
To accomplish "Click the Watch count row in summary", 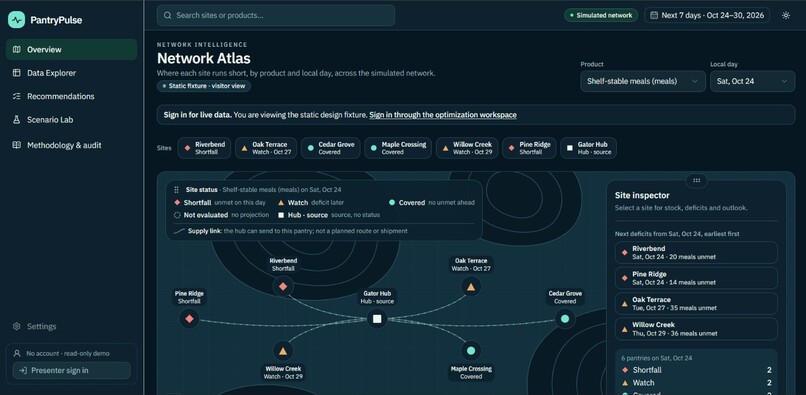I will [x=696, y=383].
